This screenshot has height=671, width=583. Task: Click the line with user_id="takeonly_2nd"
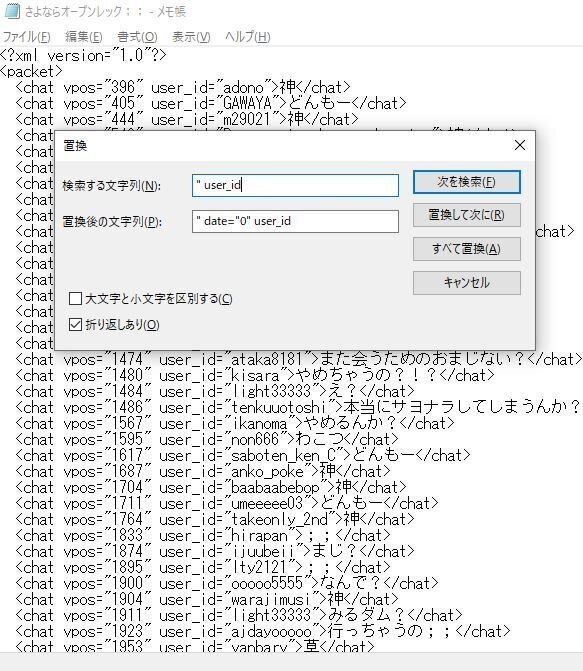click(x=215, y=519)
